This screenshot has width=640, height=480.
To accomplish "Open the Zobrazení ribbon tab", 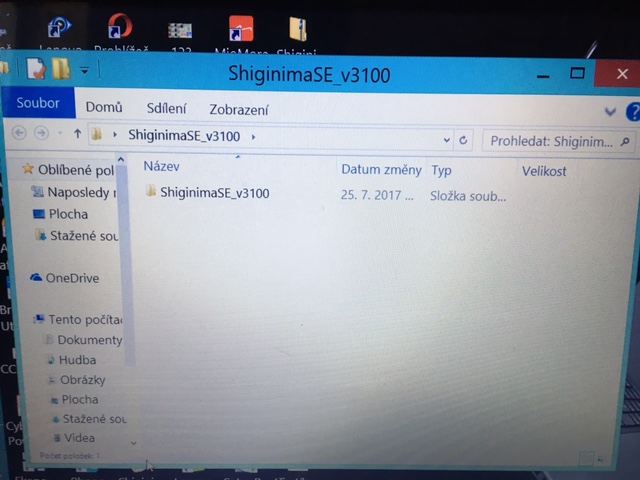I will point(239,110).
